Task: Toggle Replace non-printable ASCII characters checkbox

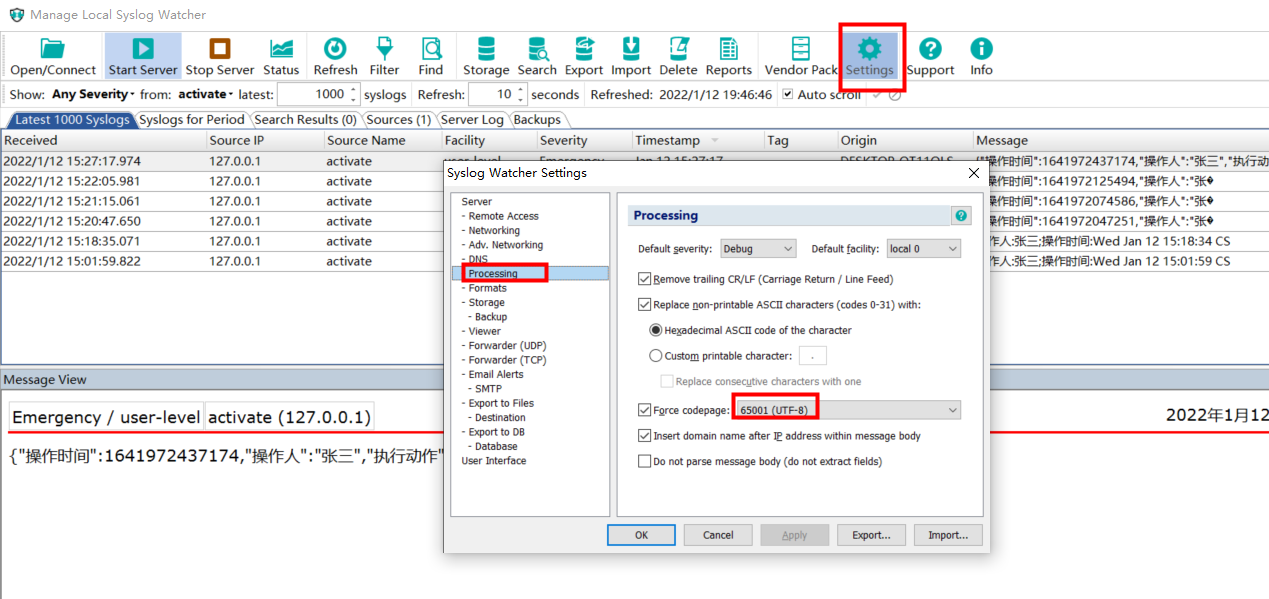Action: 644,305
